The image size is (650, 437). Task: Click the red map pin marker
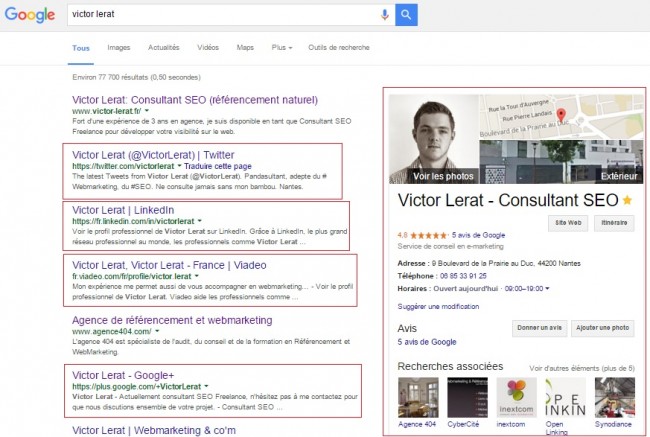point(561,115)
